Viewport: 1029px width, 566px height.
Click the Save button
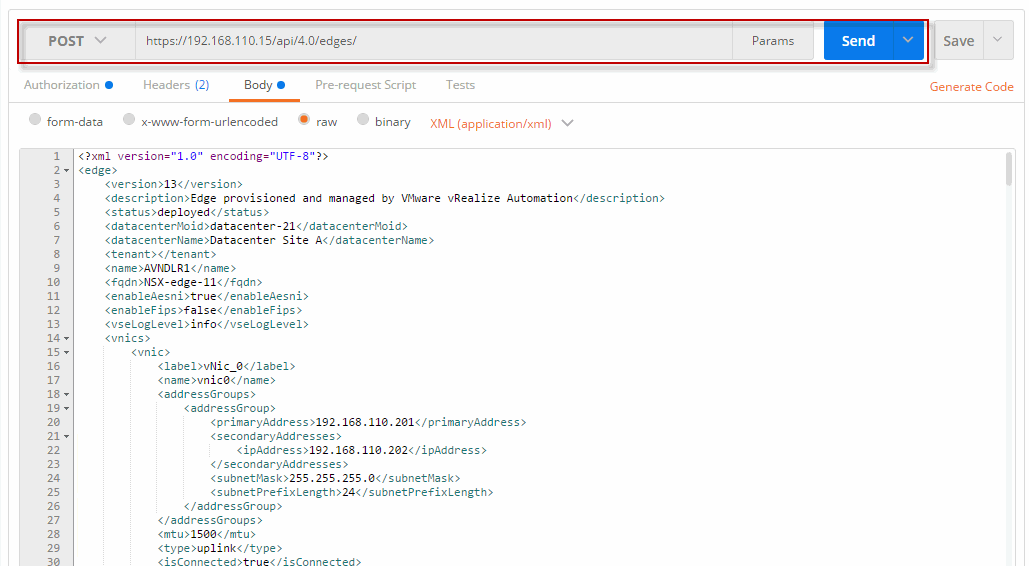click(958, 41)
